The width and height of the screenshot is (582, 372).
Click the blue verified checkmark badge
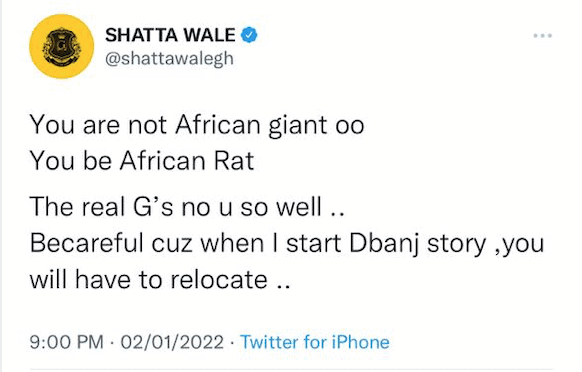coord(249,35)
